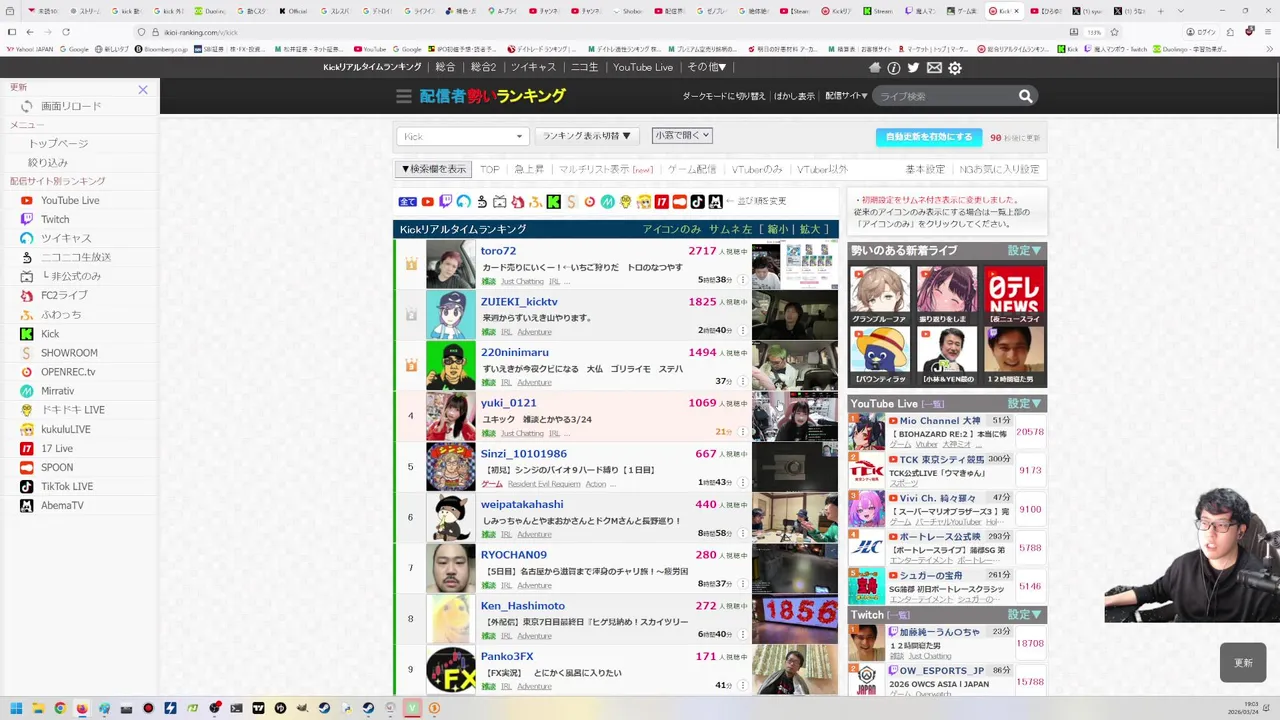Filter by the AbemaTV icon in filter row
Viewport: 1280px width, 720px height.
(x=715, y=202)
